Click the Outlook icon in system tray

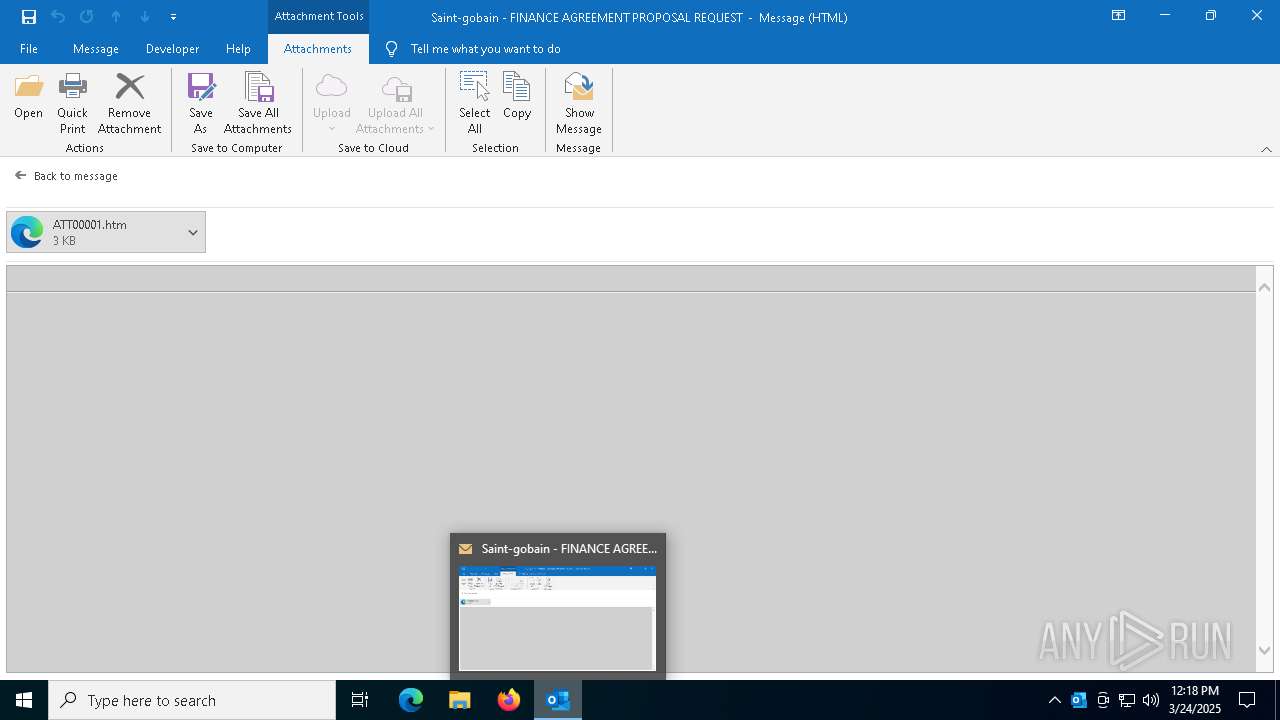point(1079,700)
